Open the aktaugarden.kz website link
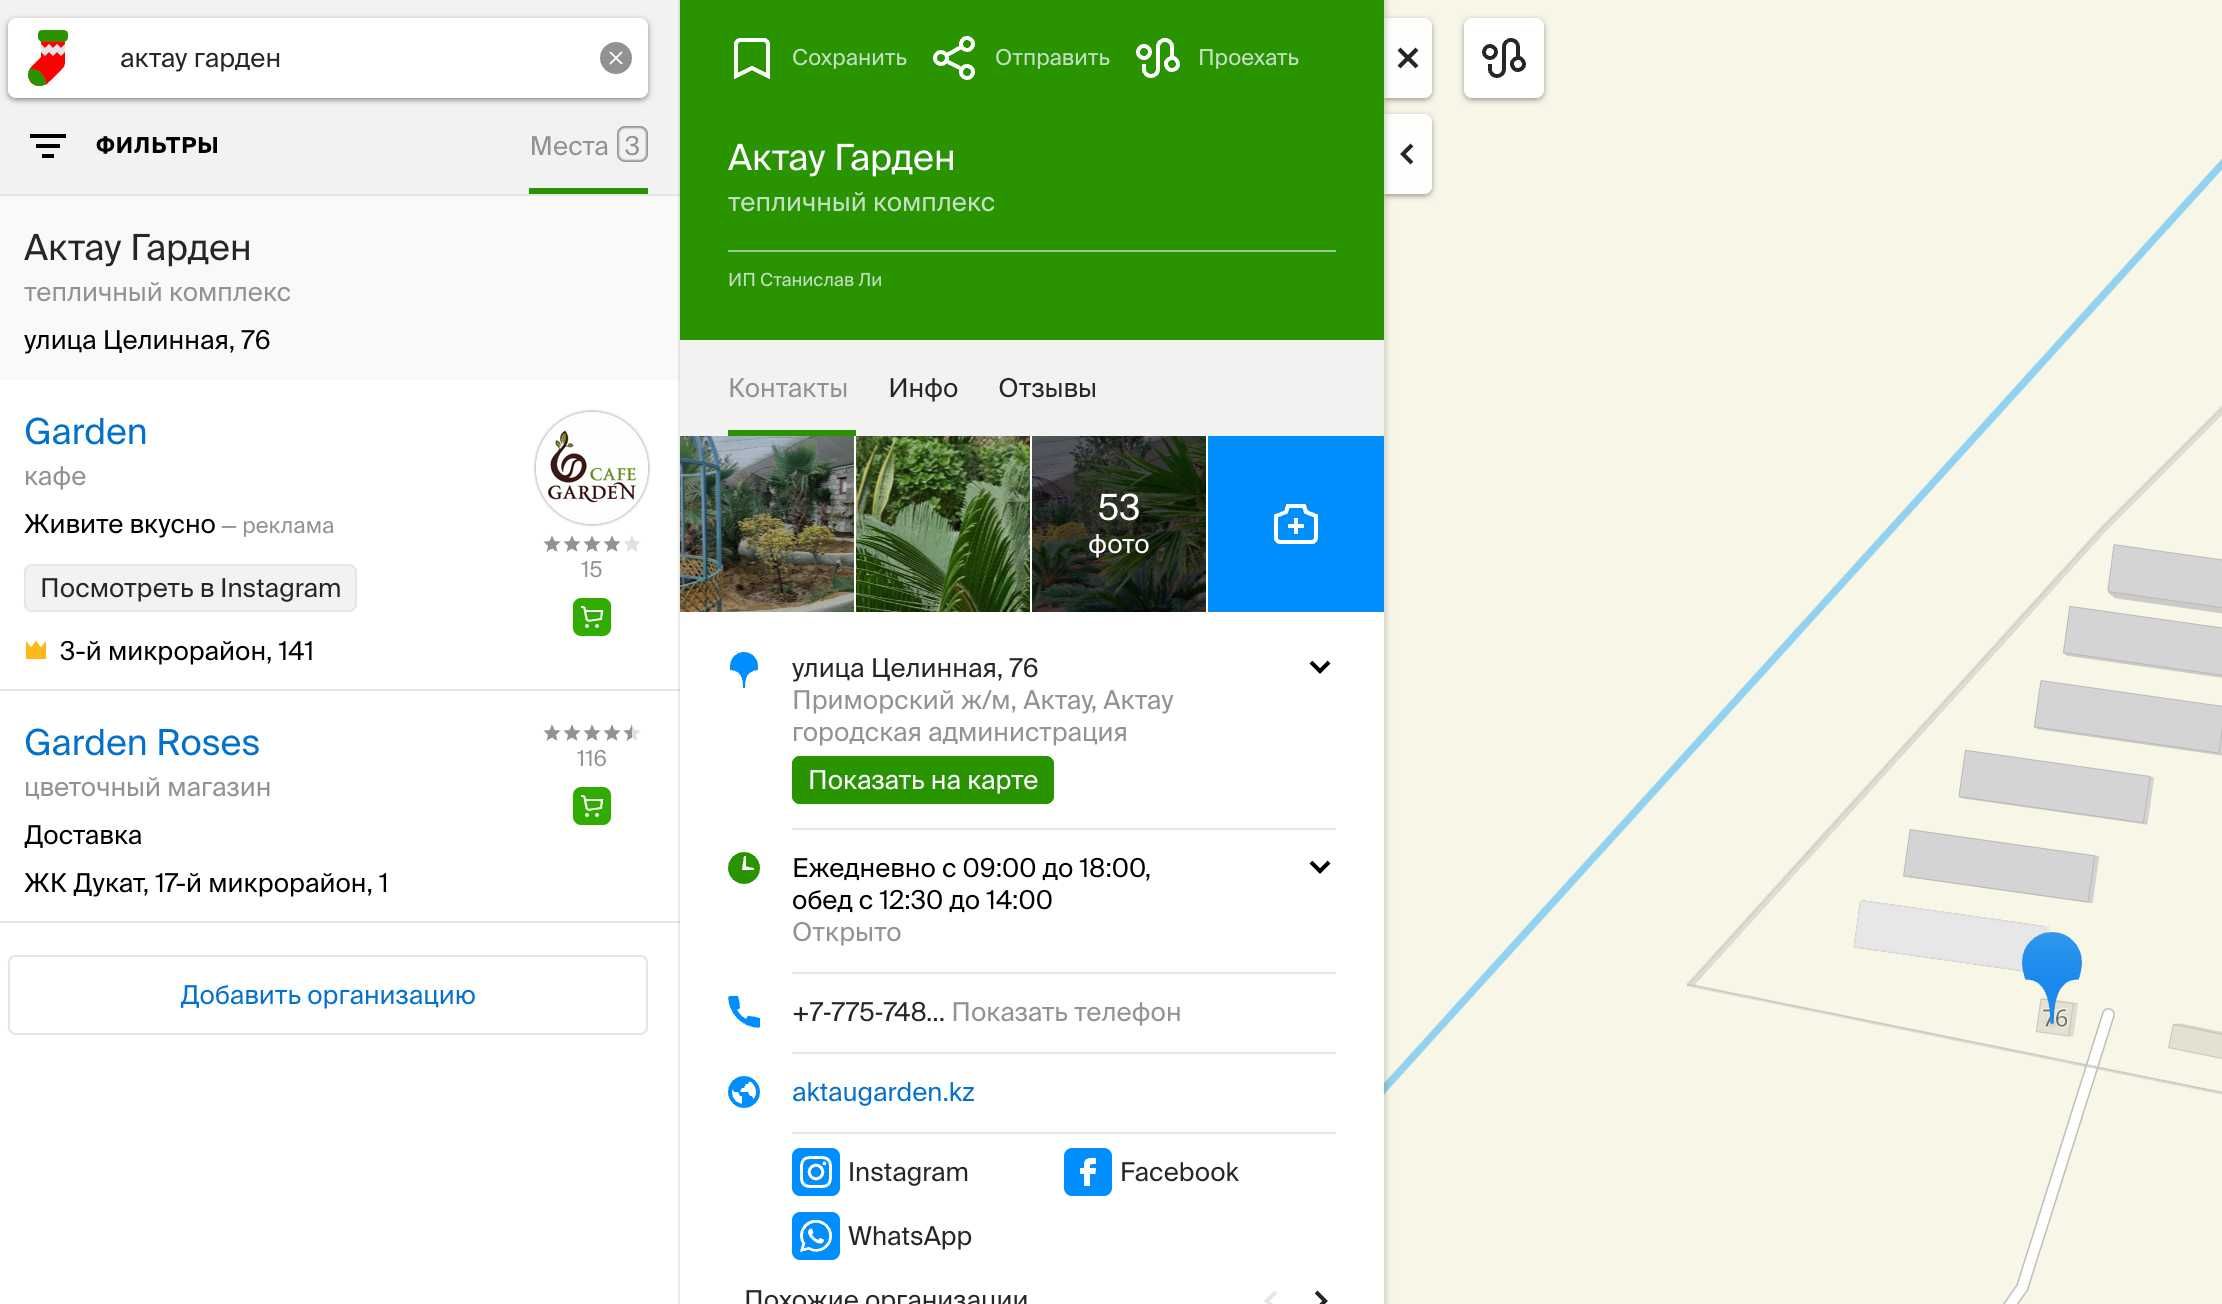Viewport: 2222px width, 1304px height. coord(883,1092)
